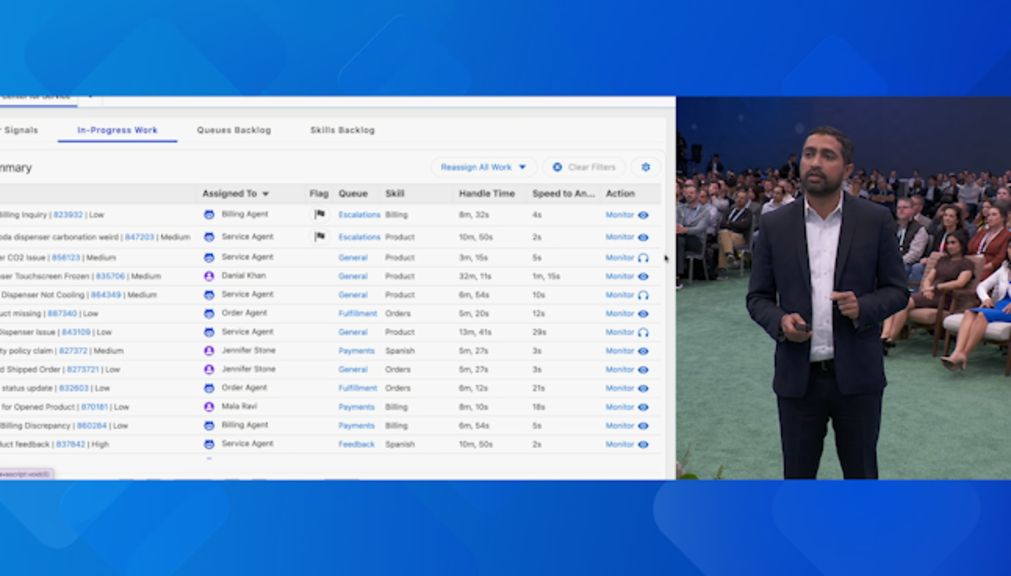Open work item link 847203
Image resolution: width=1011 pixels, height=576 pixels.
[x=139, y=237]
